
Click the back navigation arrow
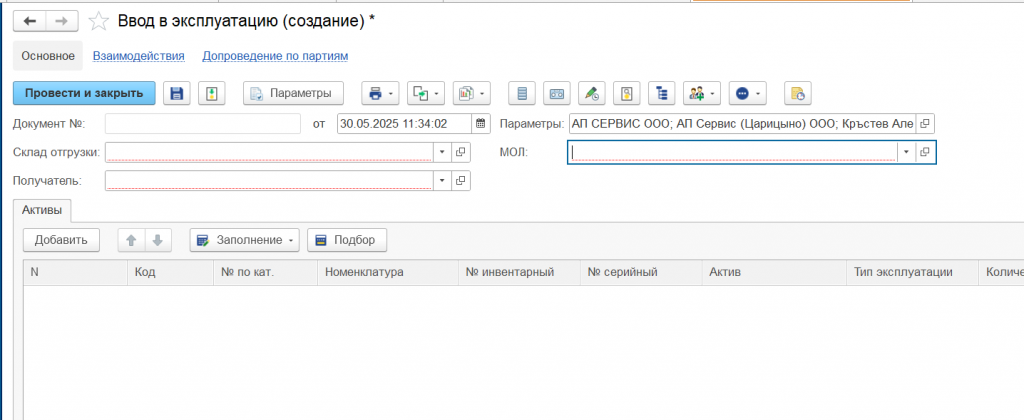(30, 20)
